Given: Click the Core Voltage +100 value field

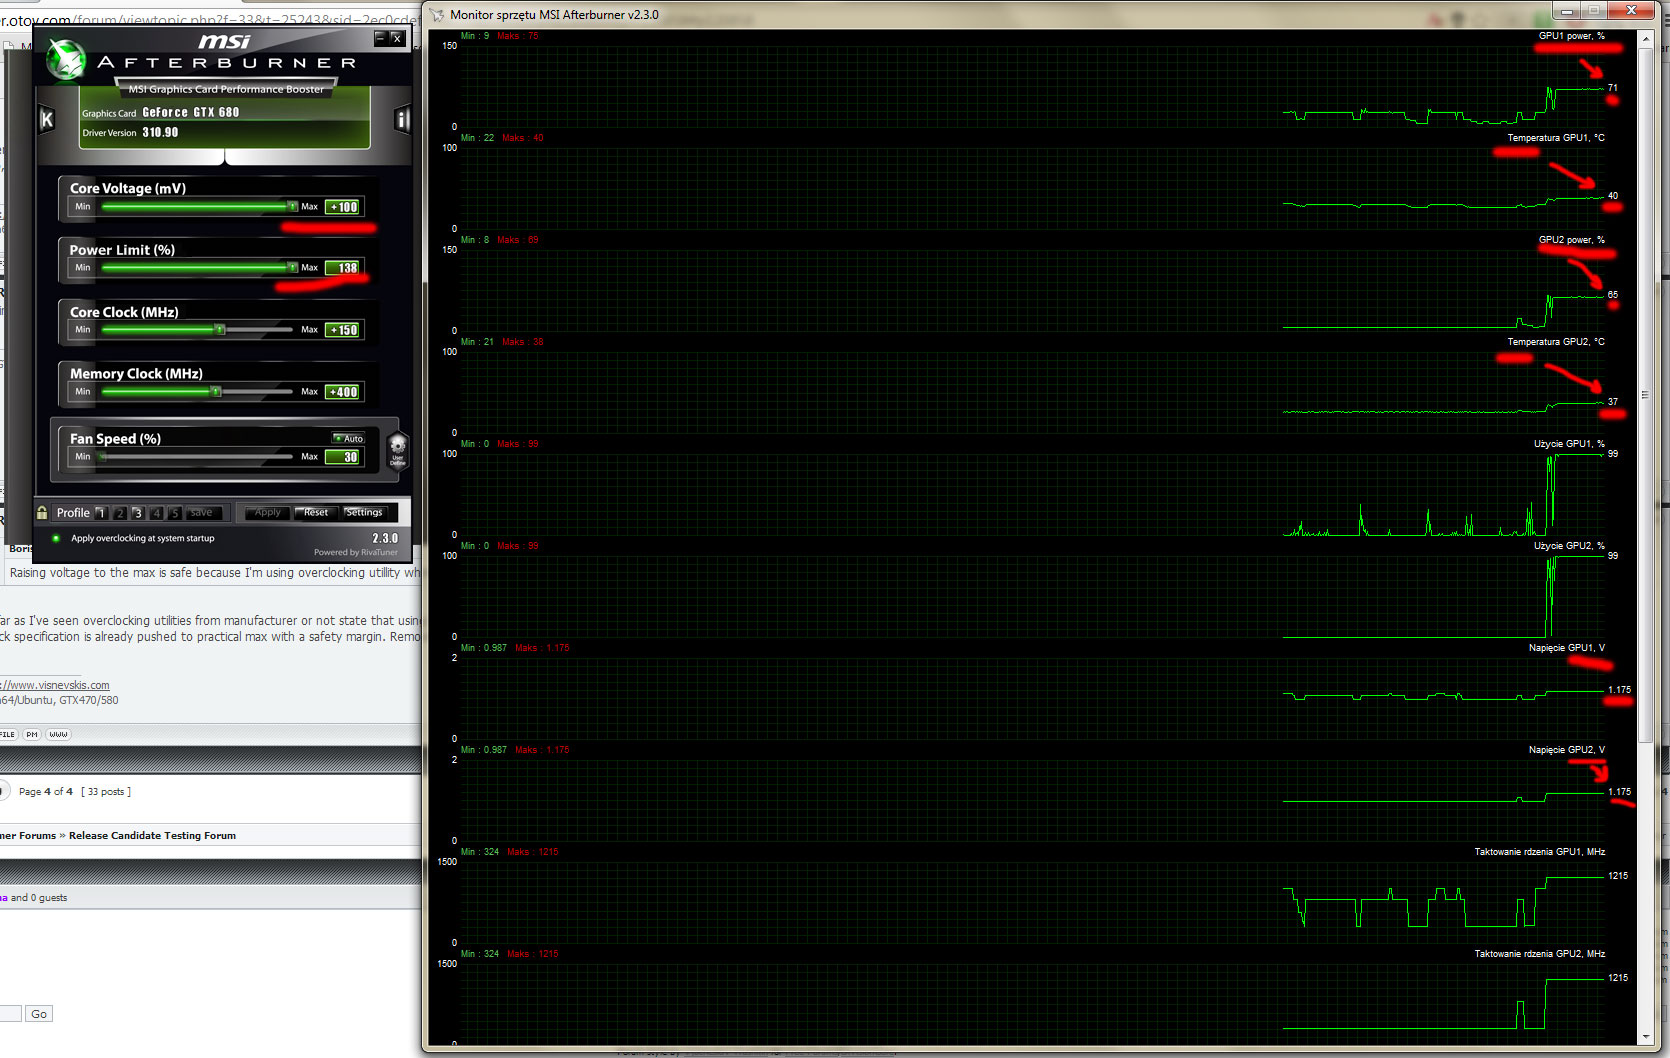Looking at the screenshot, I should tap(344, 207).
